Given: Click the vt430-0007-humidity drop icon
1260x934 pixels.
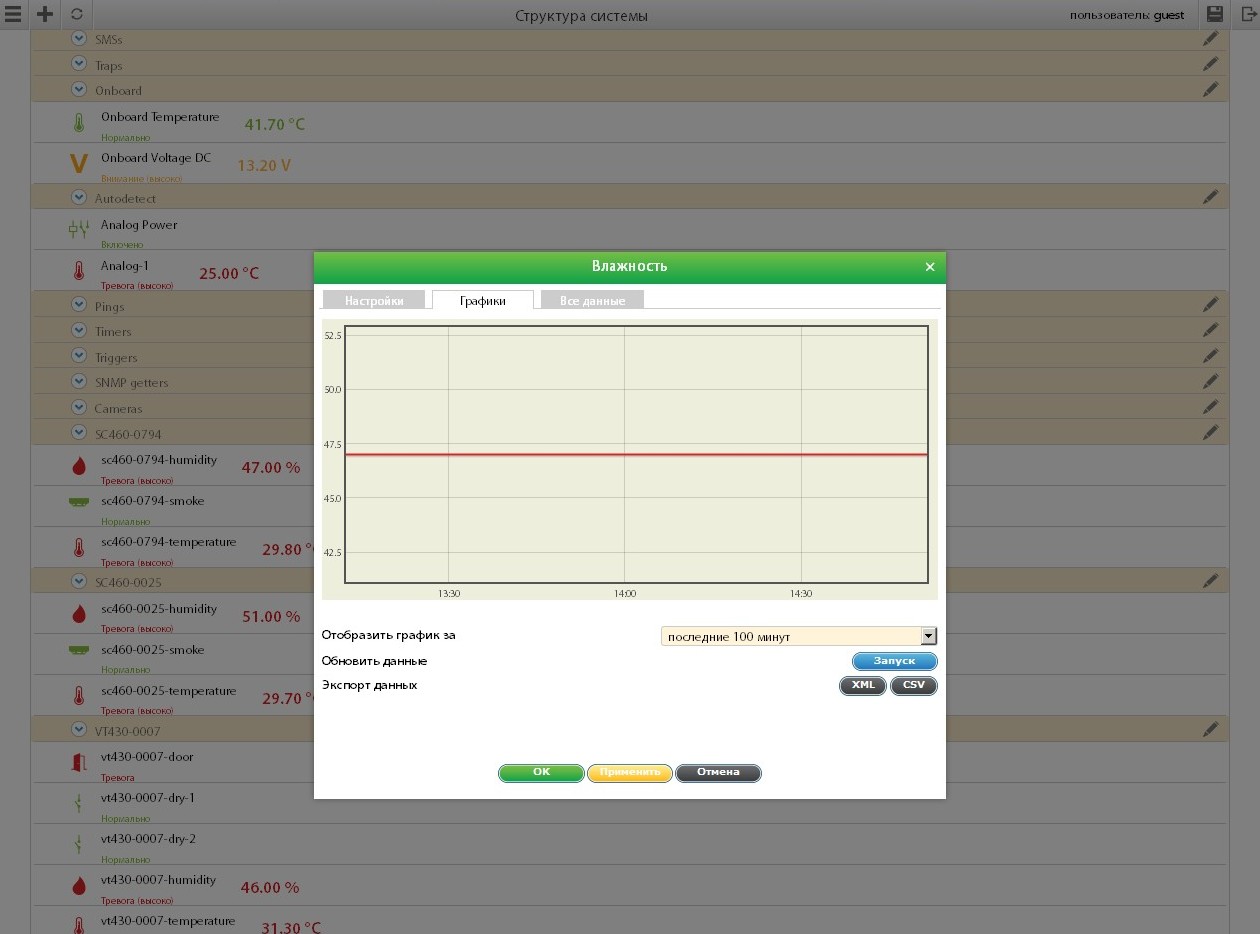Looking at the screenshot, I should pos(79,886).
